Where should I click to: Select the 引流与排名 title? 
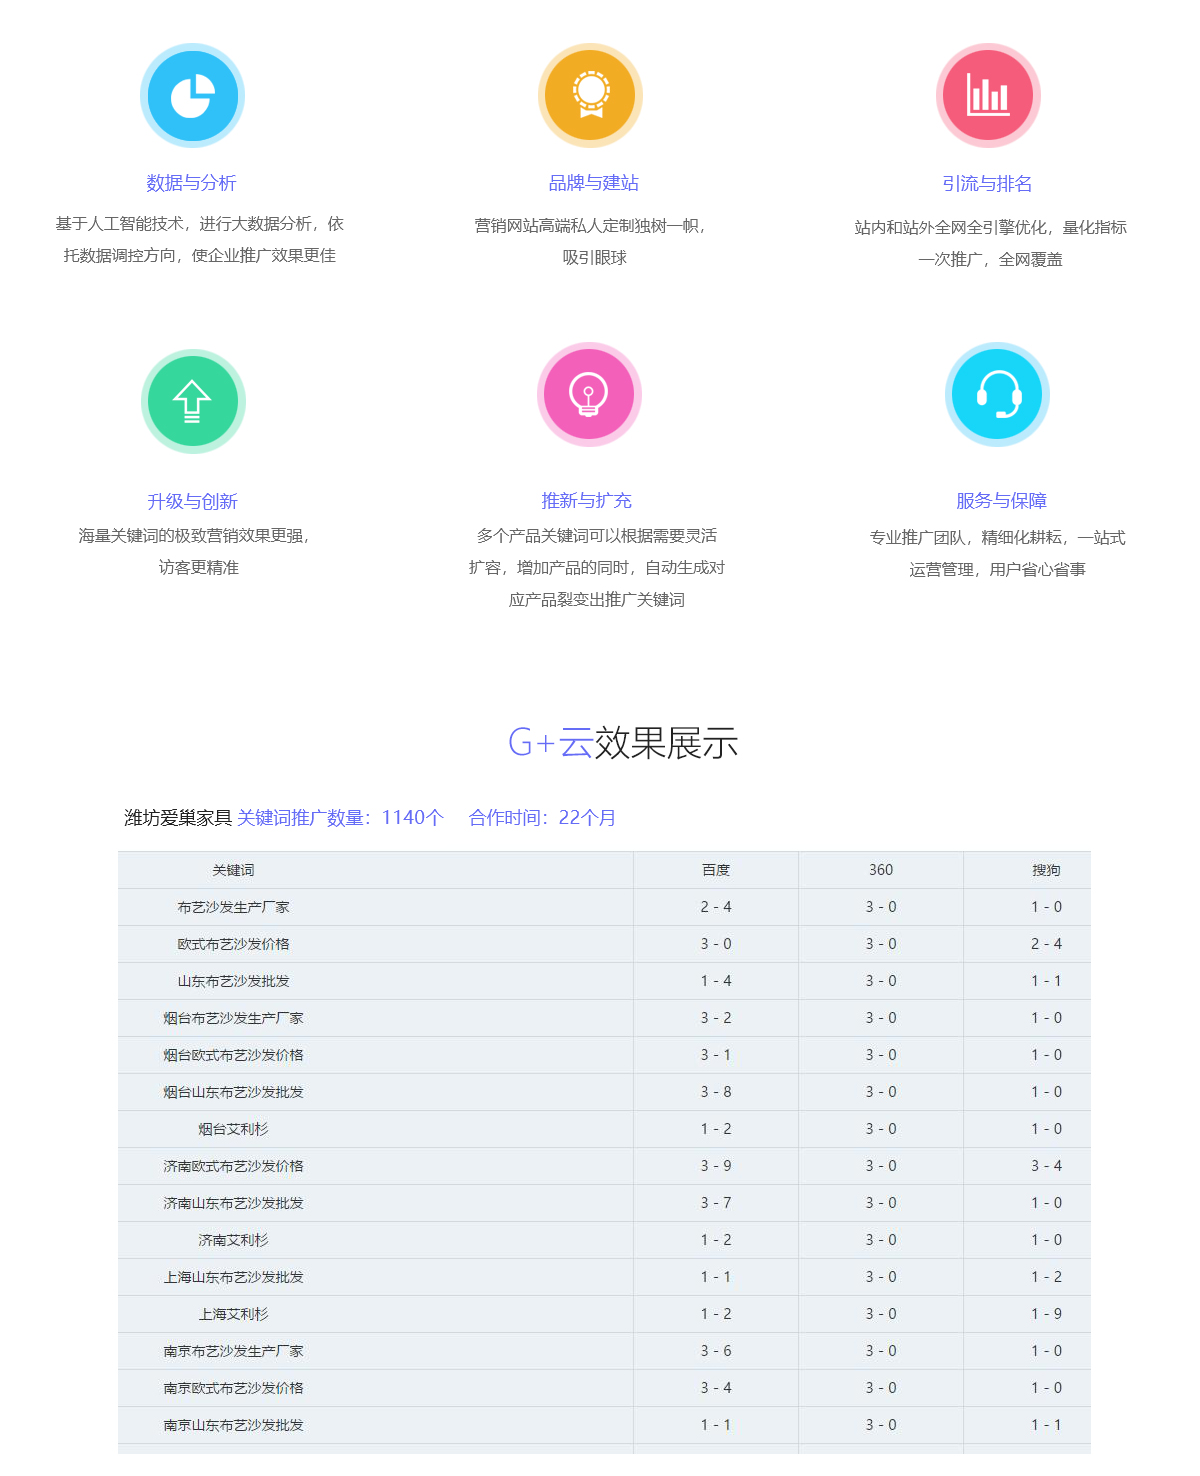[987, 184]
